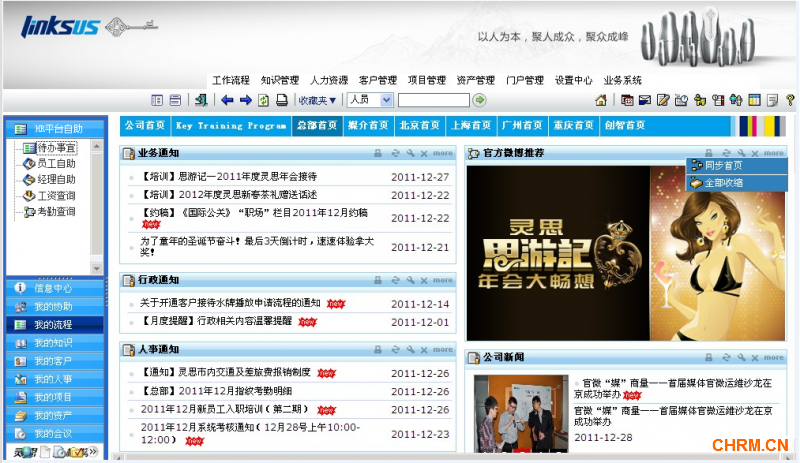This screenshot has width=800, height=463.
Task: Open help with the question mark icon
Action: pyautogui.click(x=790, y=101)
